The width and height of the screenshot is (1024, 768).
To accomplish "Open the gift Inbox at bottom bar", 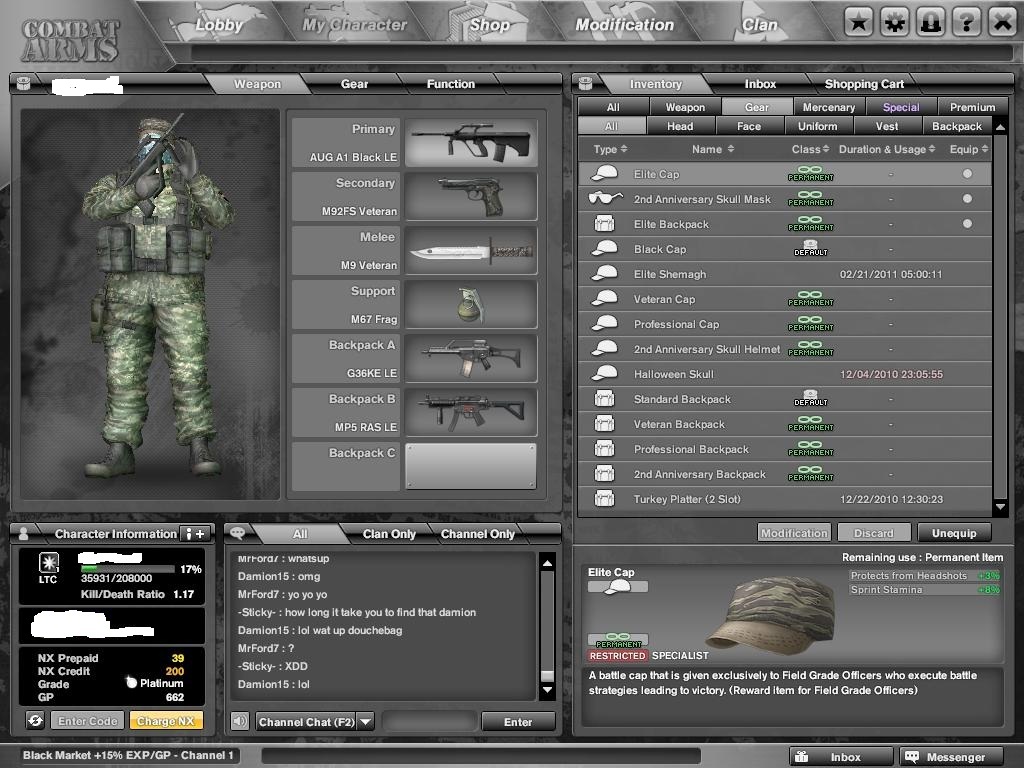I will coord(841,757).
